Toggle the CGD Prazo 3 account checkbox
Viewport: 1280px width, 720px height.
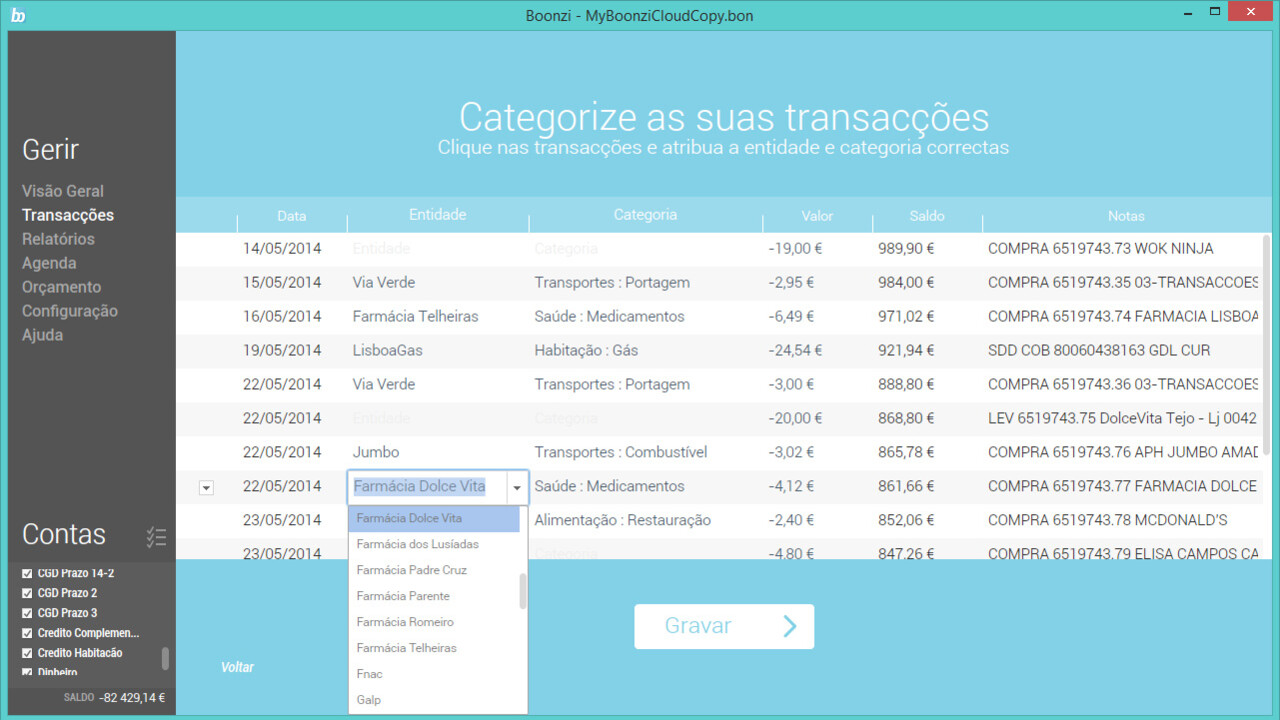coord(28,613)
